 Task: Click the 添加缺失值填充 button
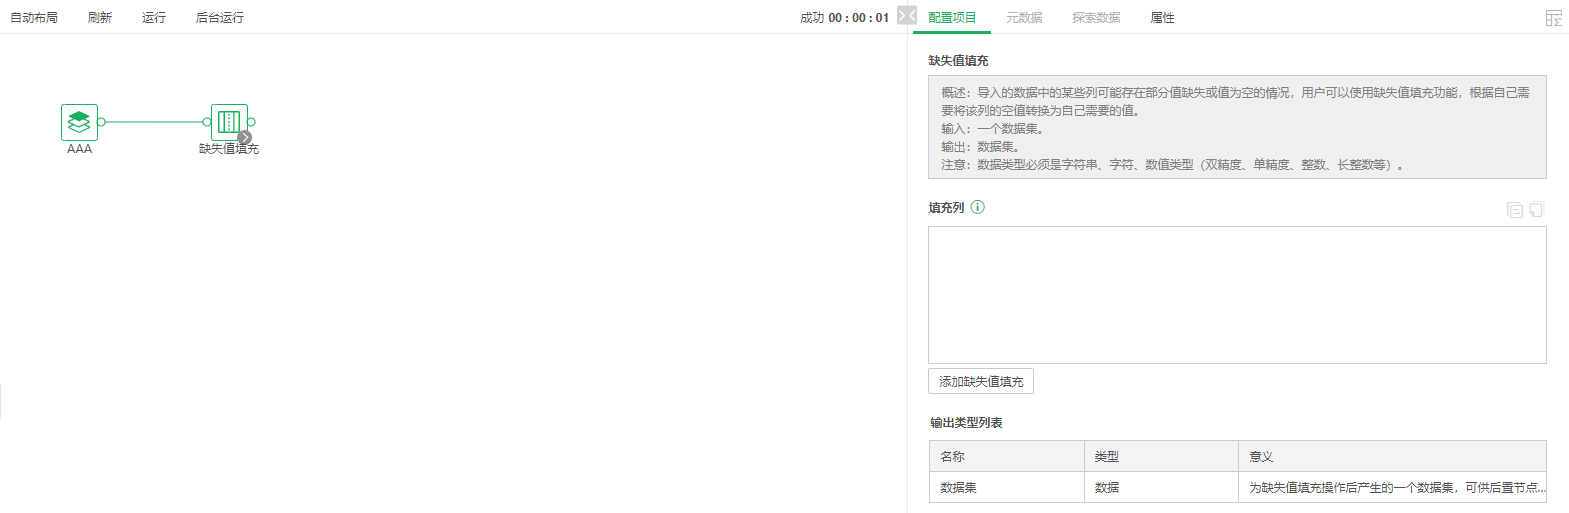(981, 381)
